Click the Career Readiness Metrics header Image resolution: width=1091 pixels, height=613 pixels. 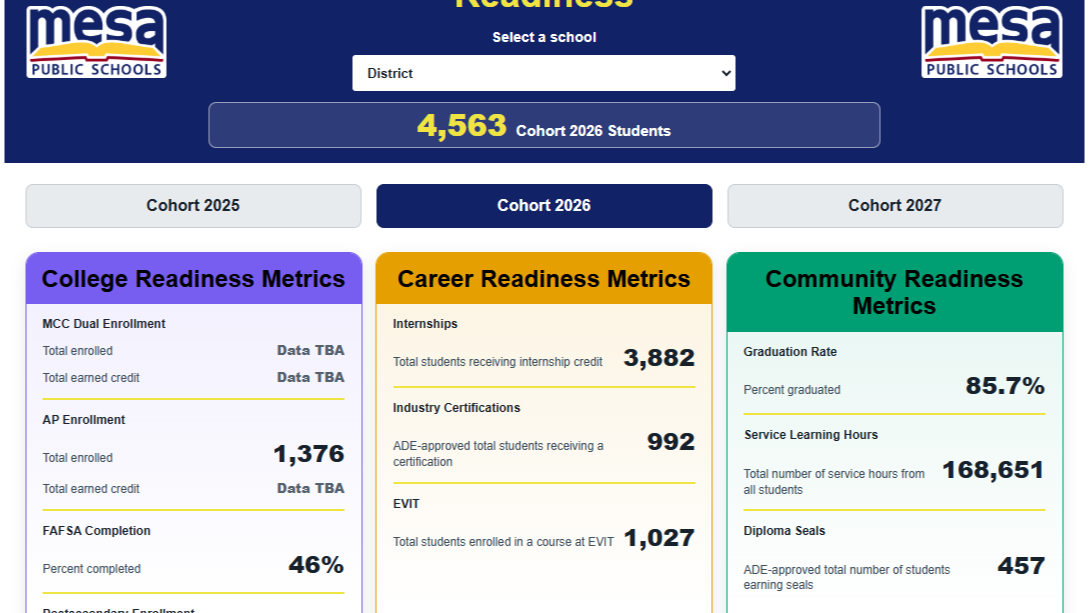544,278
